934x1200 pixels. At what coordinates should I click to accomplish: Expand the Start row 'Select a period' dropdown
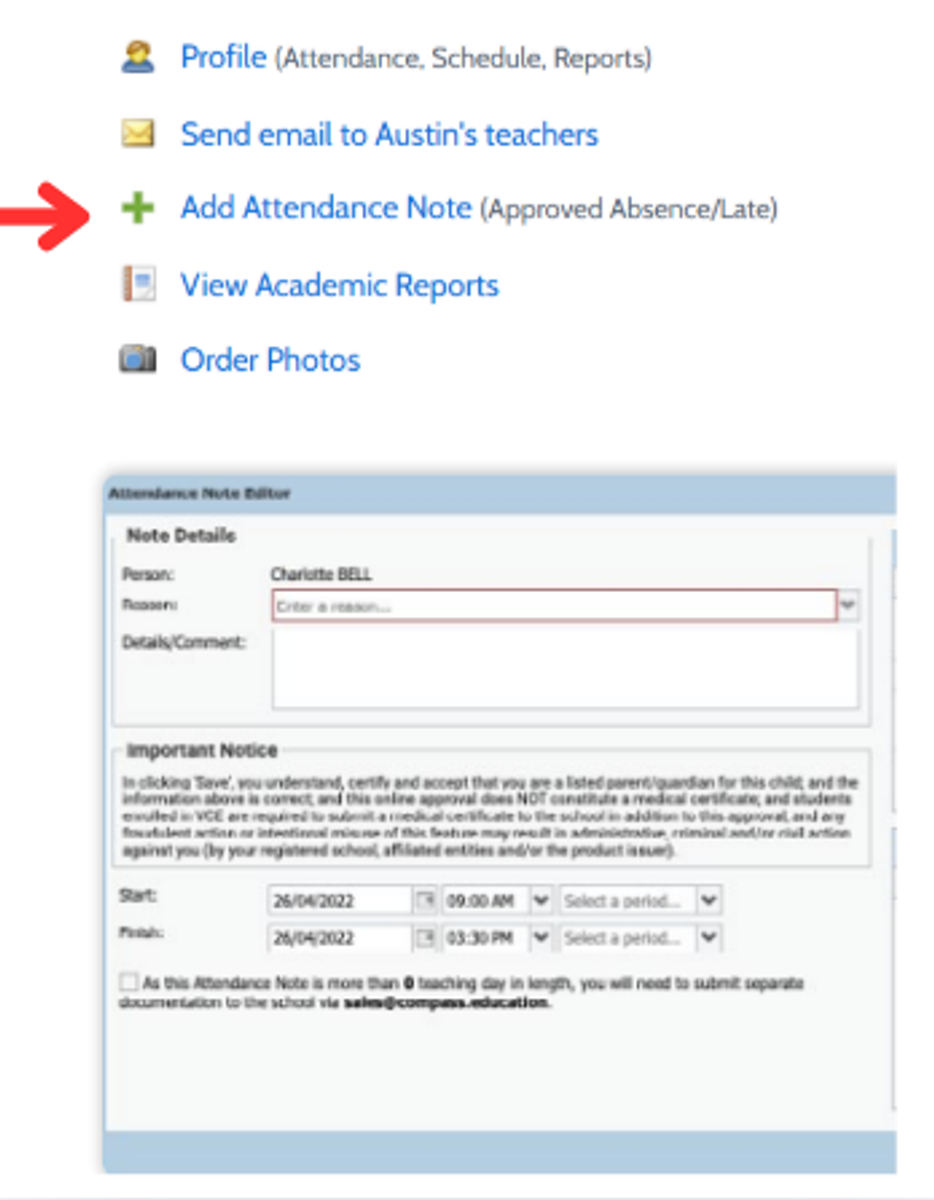(x=709, y=901)
